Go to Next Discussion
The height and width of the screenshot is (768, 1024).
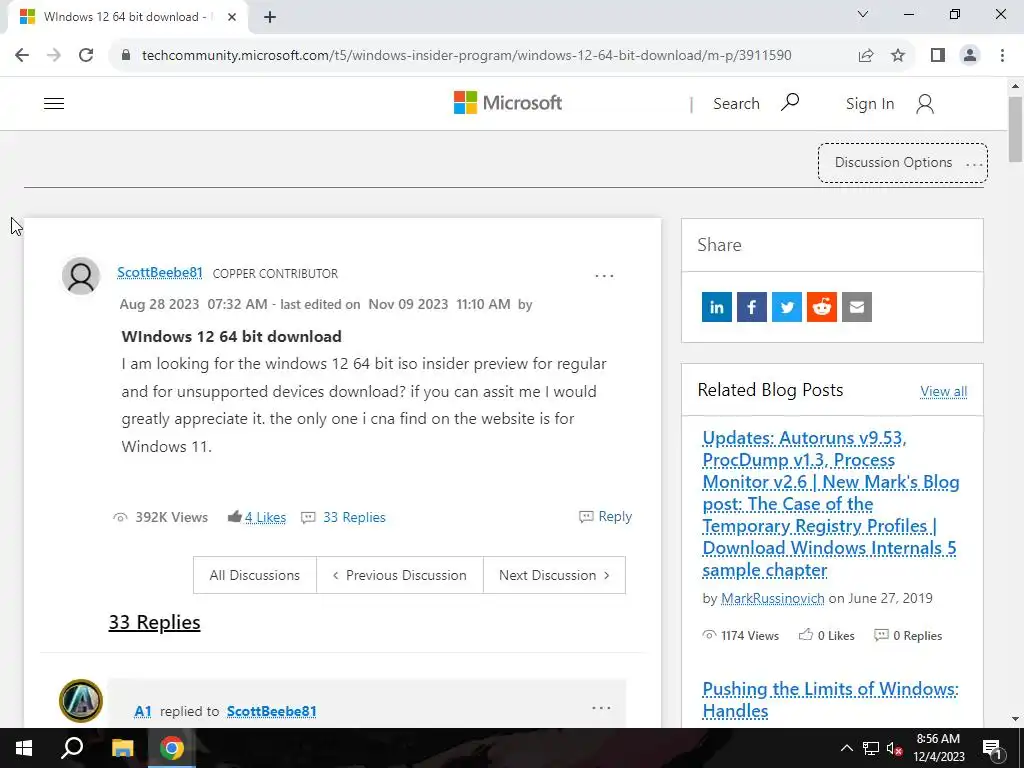[554, 575]
